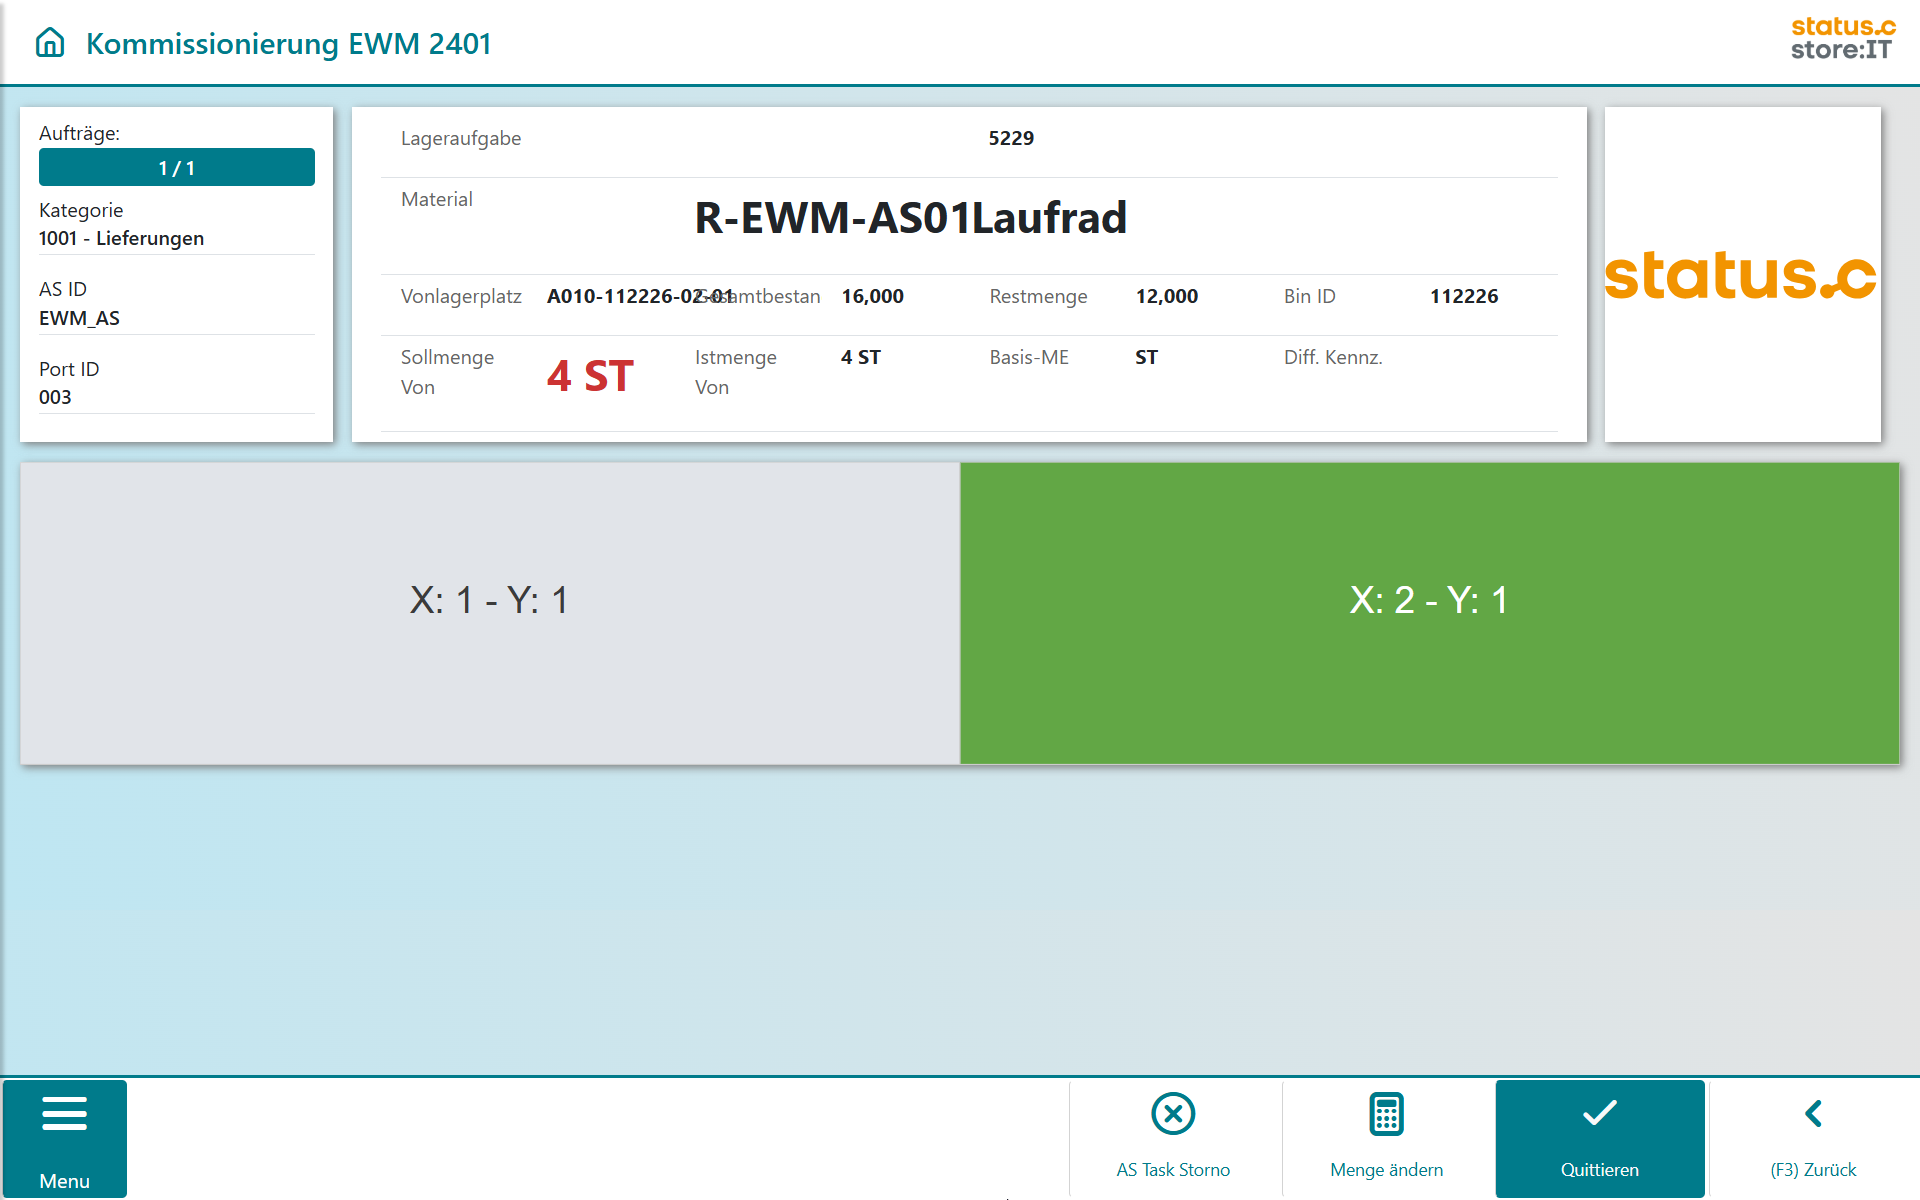Click the Port ID value 003

pos(55,397)
